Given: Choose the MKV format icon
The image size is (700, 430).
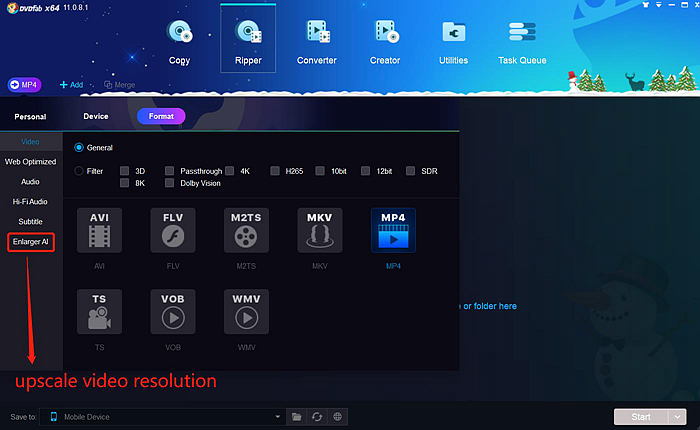Looking at the screenshot, I should tap(320, 230).
